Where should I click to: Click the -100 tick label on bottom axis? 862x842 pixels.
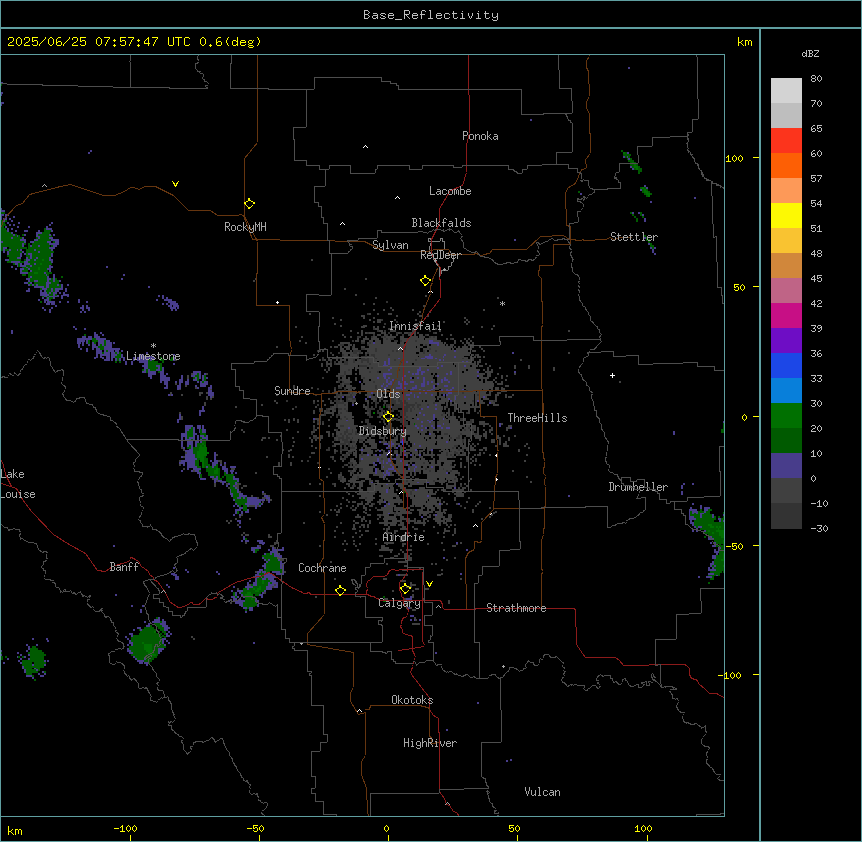125,828
